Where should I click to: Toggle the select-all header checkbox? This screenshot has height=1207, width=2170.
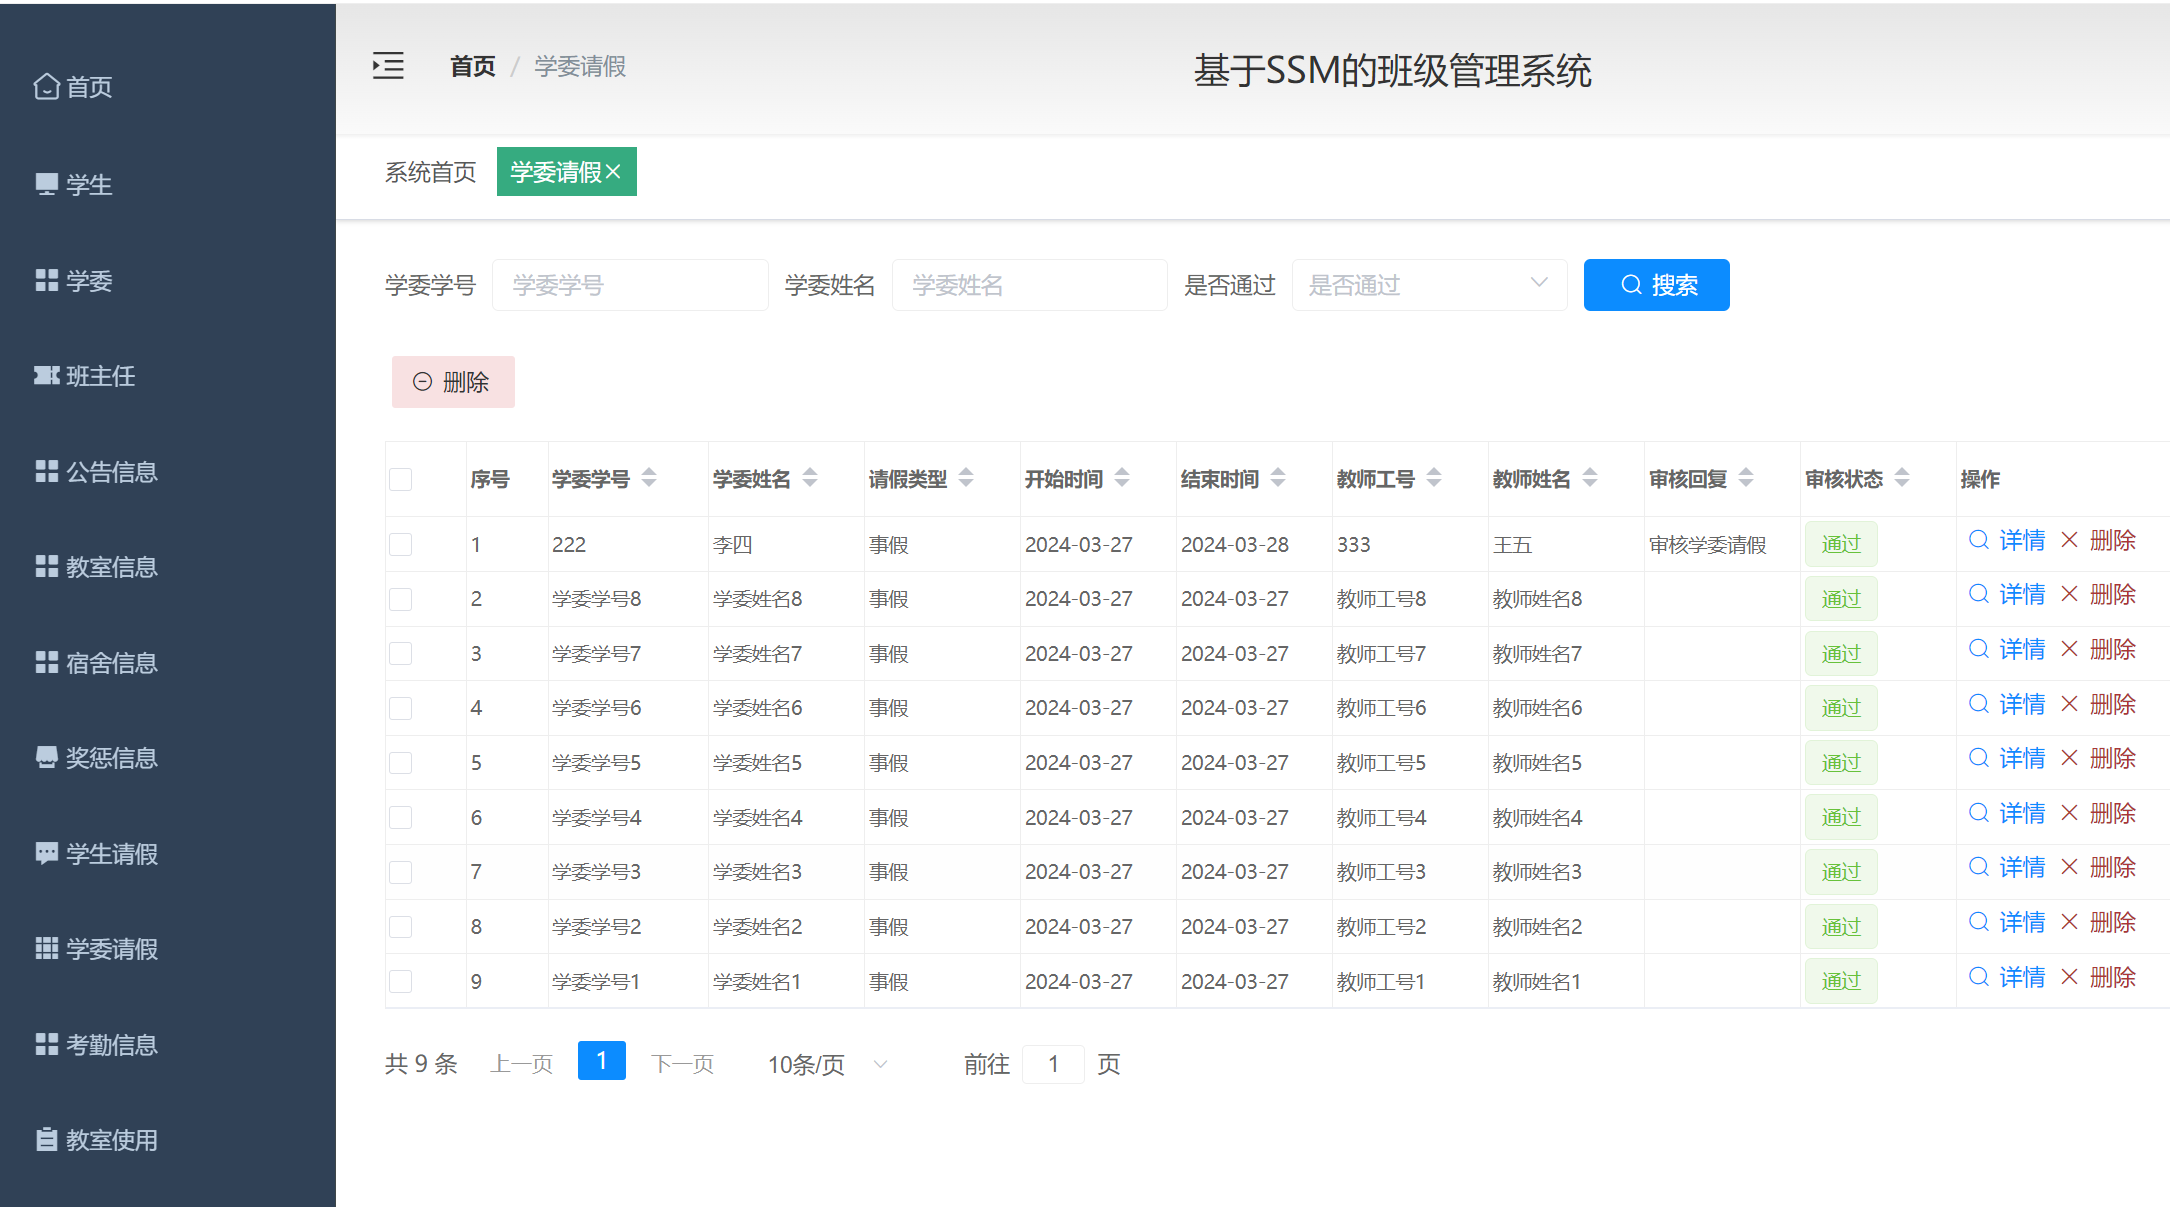click(401, 479)
